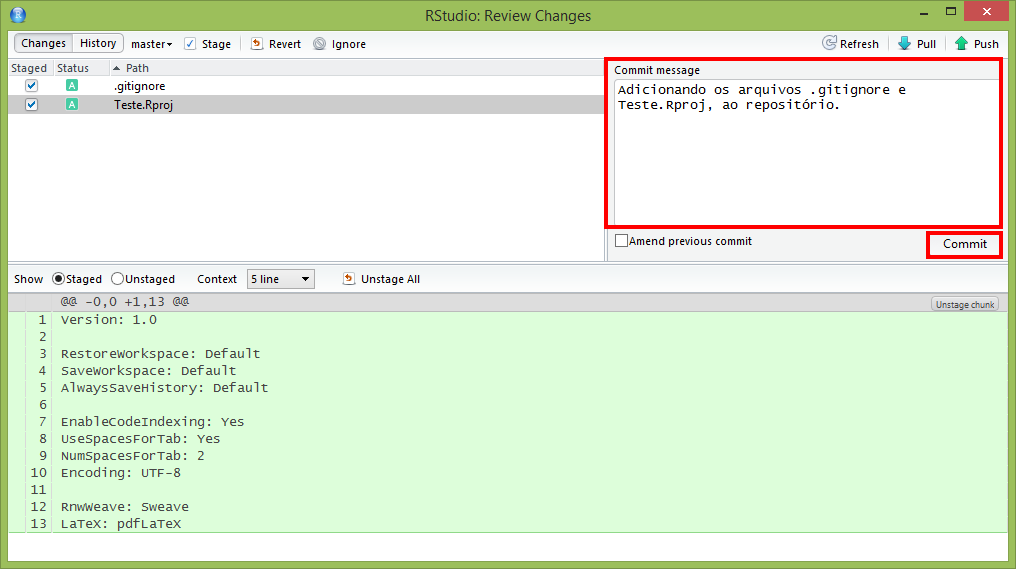This screenshot has height=569, width=1016.
Task: Click diff line 'EnableCodeIndexing: Yes'
Action: point(152,421)
